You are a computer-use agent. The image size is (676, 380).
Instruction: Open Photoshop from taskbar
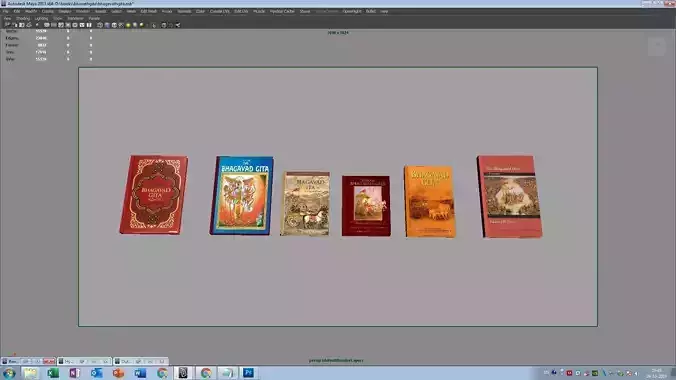[248, 373]
